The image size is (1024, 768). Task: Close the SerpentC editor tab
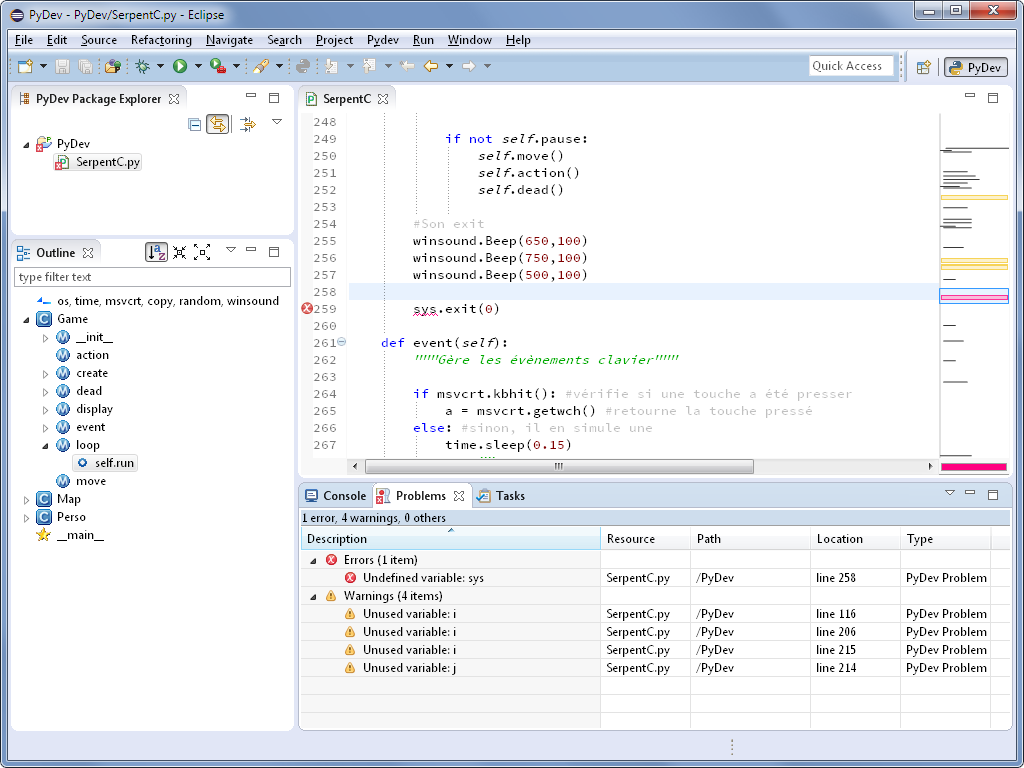point(383,99)
